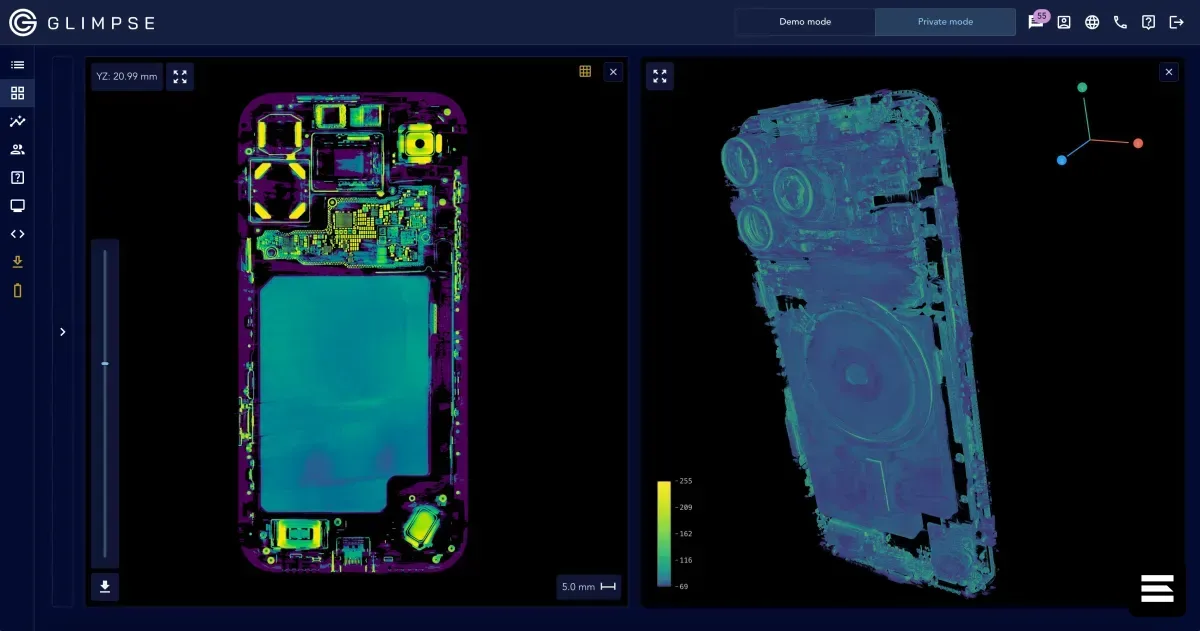The width and height of the screenshot is (1200, 631).
Task: Click the yellow battery sidebar icon
Action: point(17,291)
